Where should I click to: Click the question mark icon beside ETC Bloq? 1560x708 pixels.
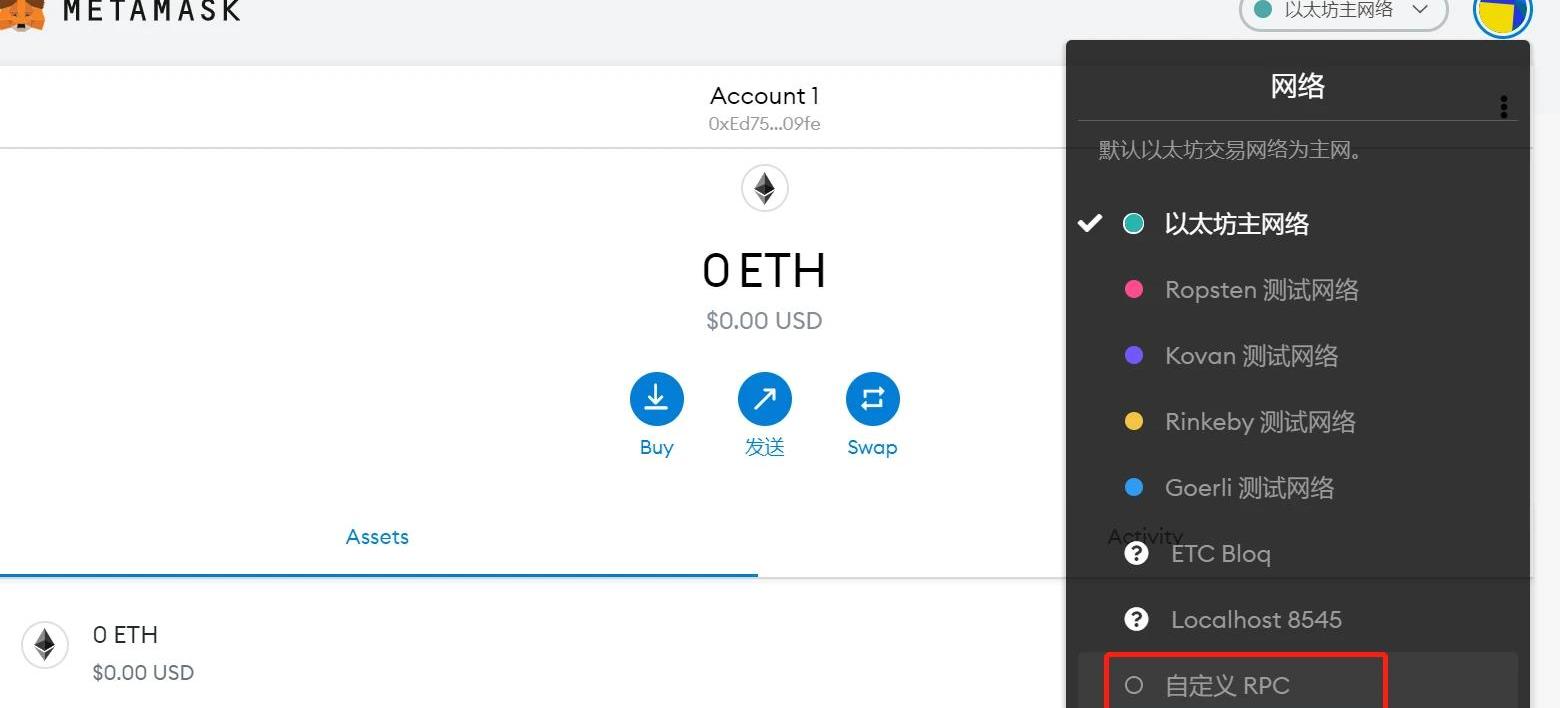click(x=1136, y=553)
